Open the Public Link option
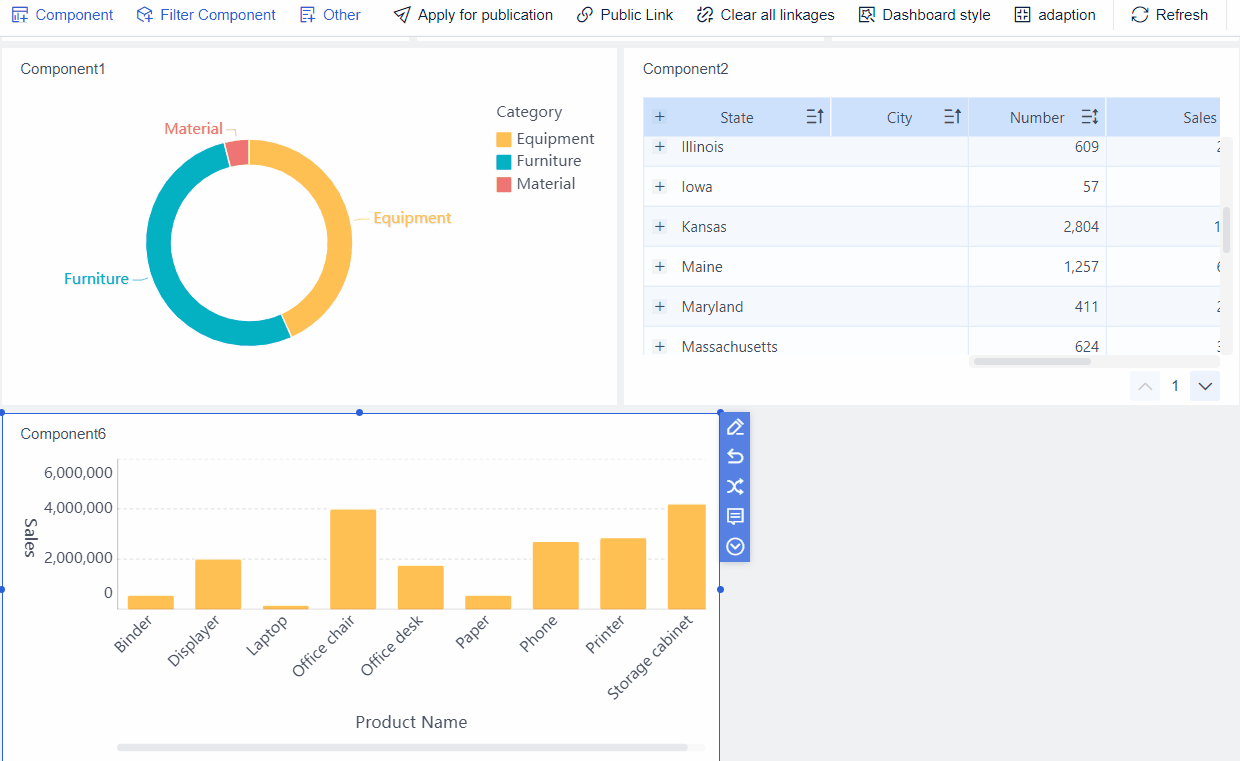 coord(625,15)
